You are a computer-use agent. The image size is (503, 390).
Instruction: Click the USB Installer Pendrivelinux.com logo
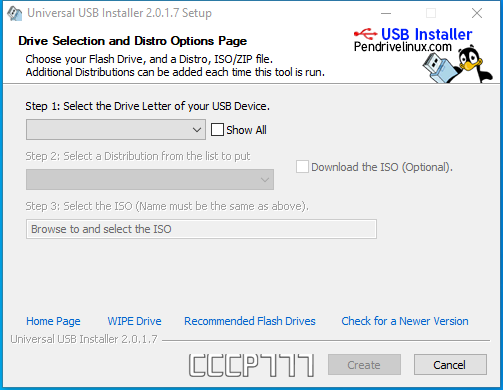[x=413, y=40]
